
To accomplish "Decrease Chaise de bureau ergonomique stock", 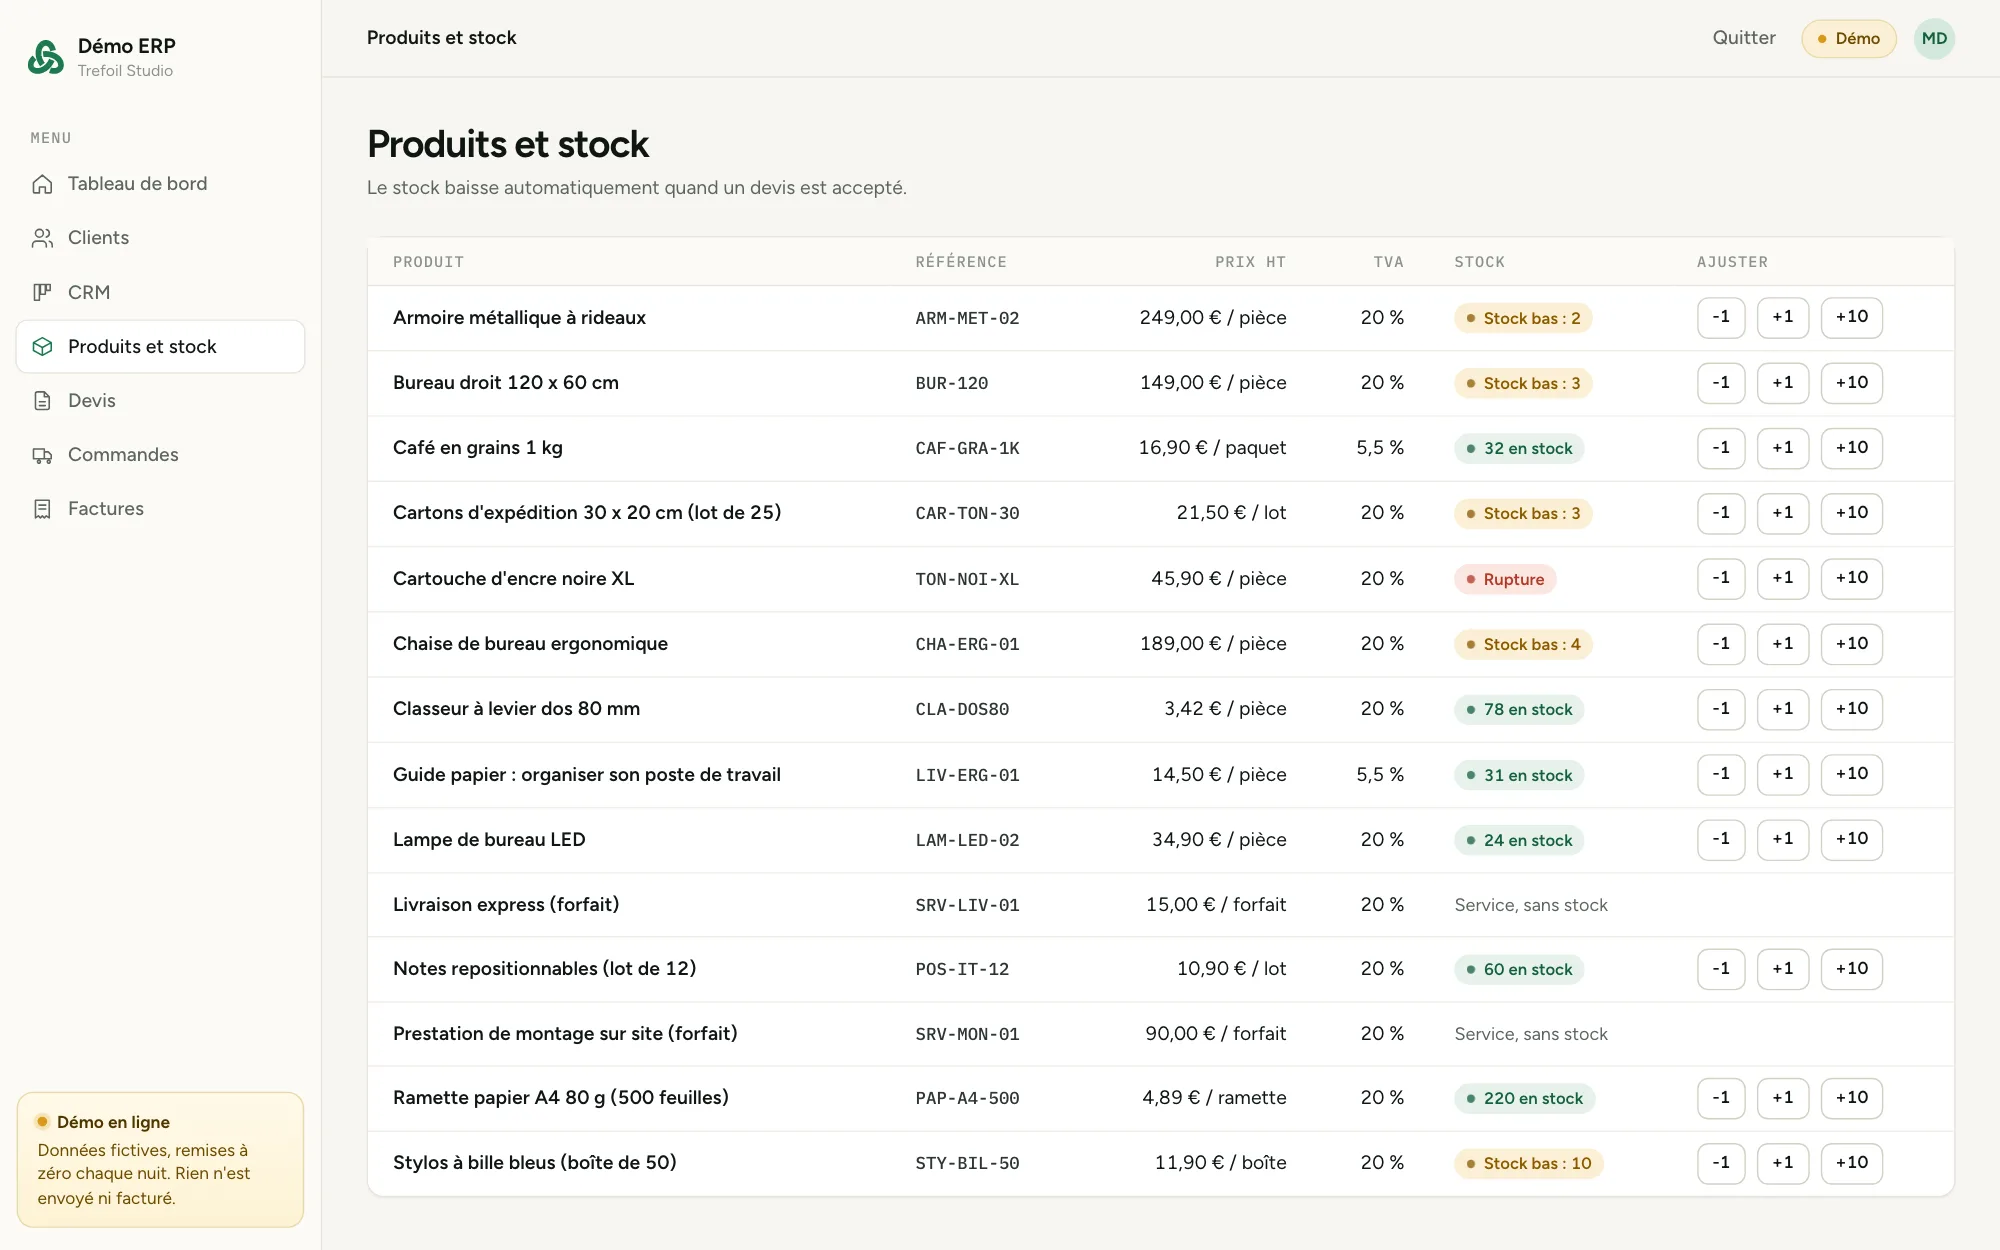I will [1721, 644].
